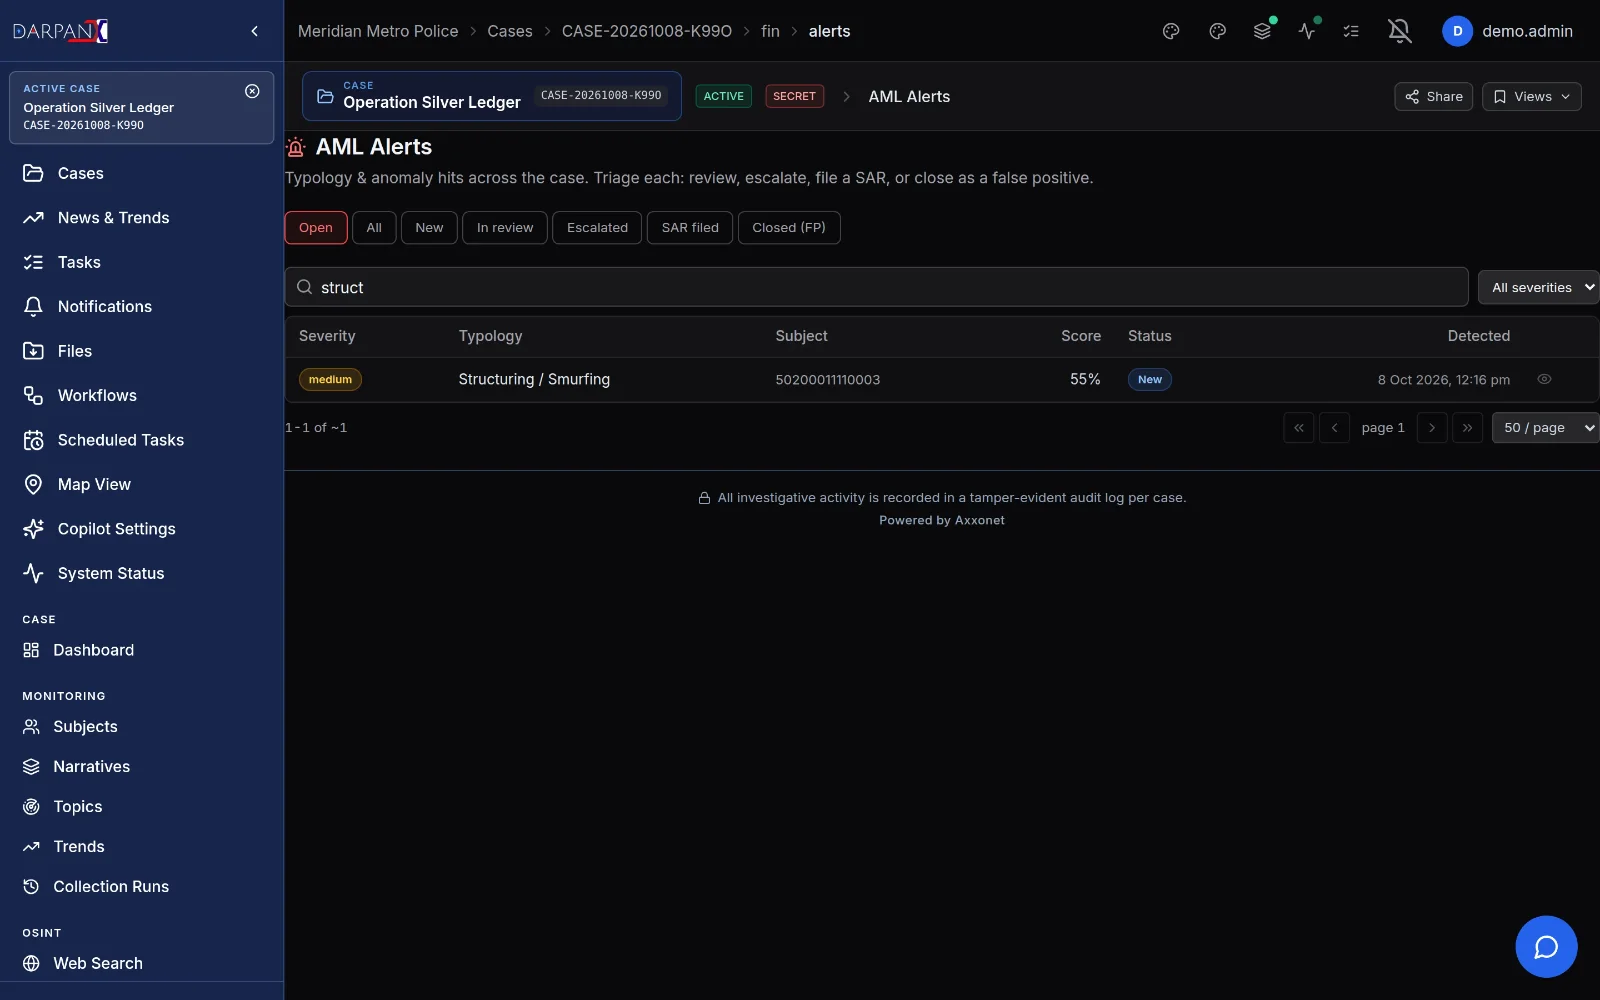Image resolution: width=1600 pixels, height=1000 pixels.
Task: Filter alerts by In review
Action: click(x=505, y=228)
